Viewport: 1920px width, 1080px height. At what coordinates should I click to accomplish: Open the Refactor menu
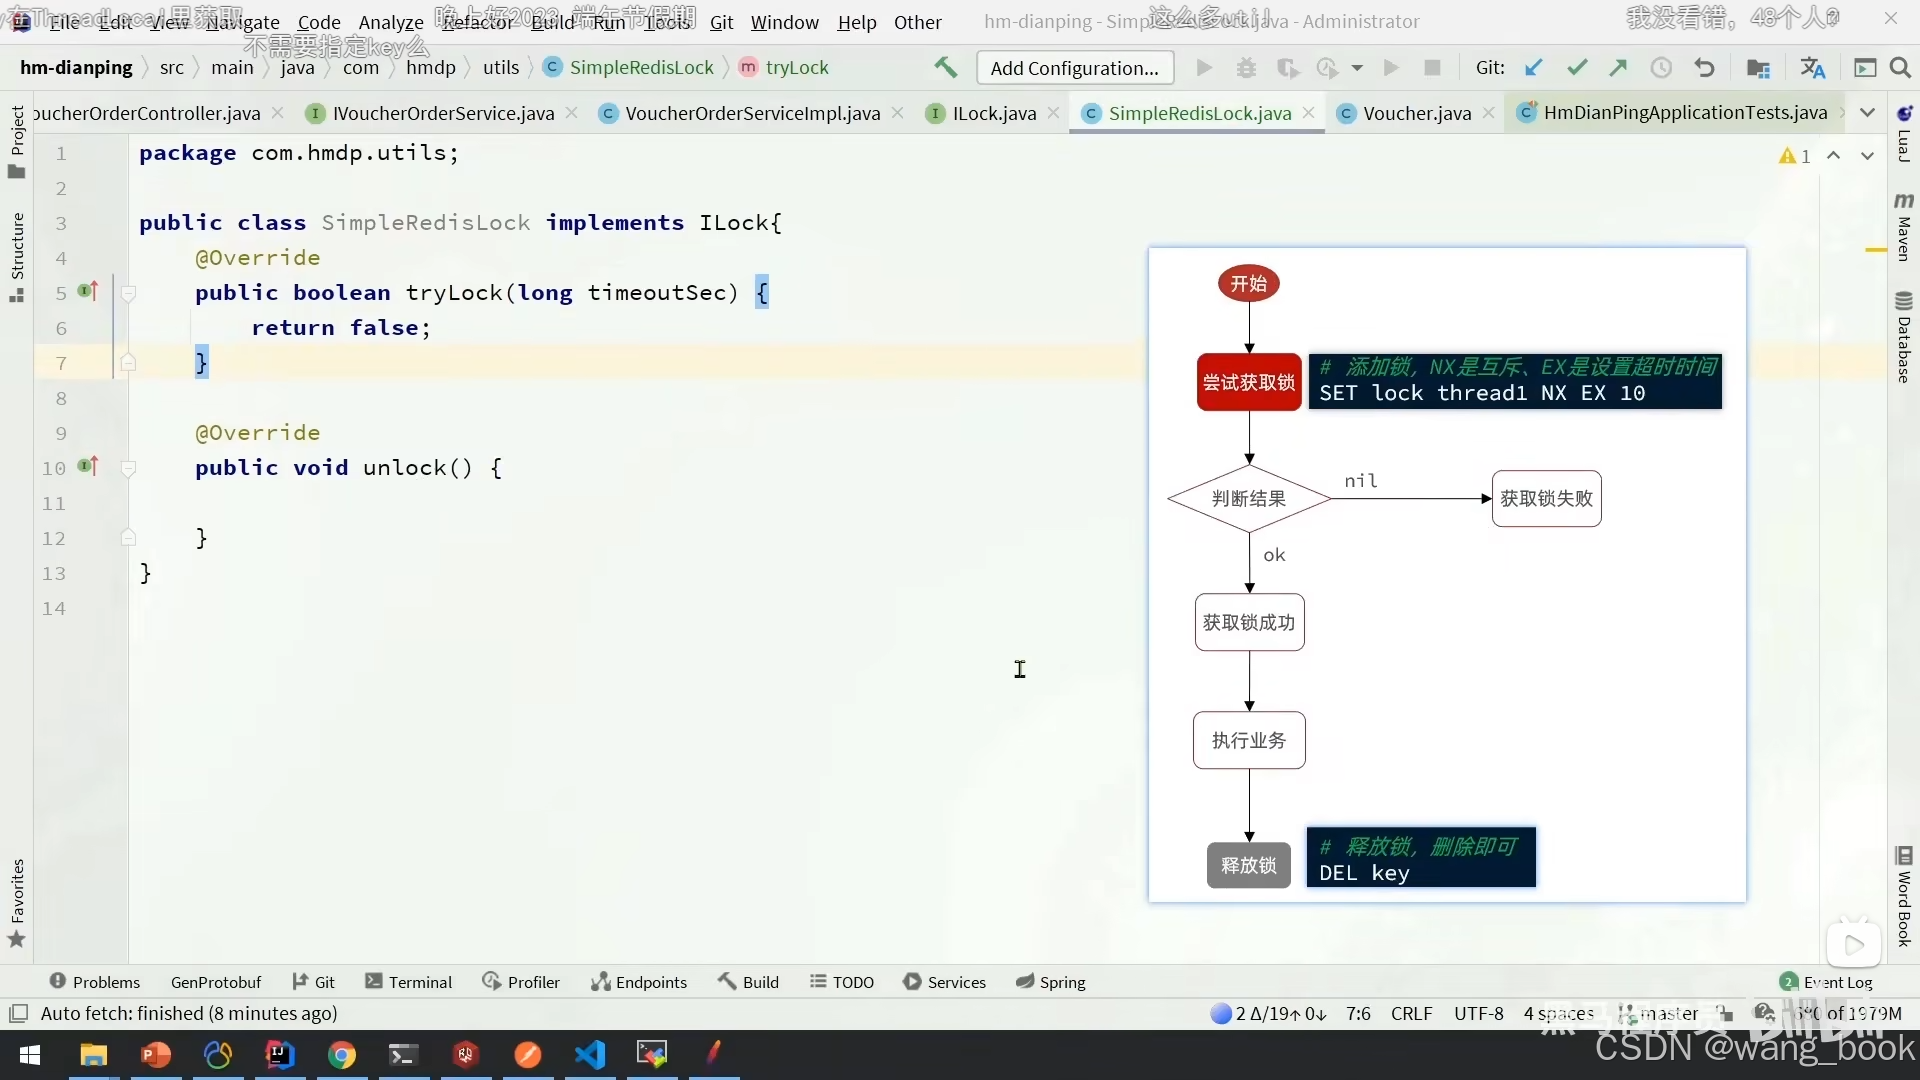477,22
